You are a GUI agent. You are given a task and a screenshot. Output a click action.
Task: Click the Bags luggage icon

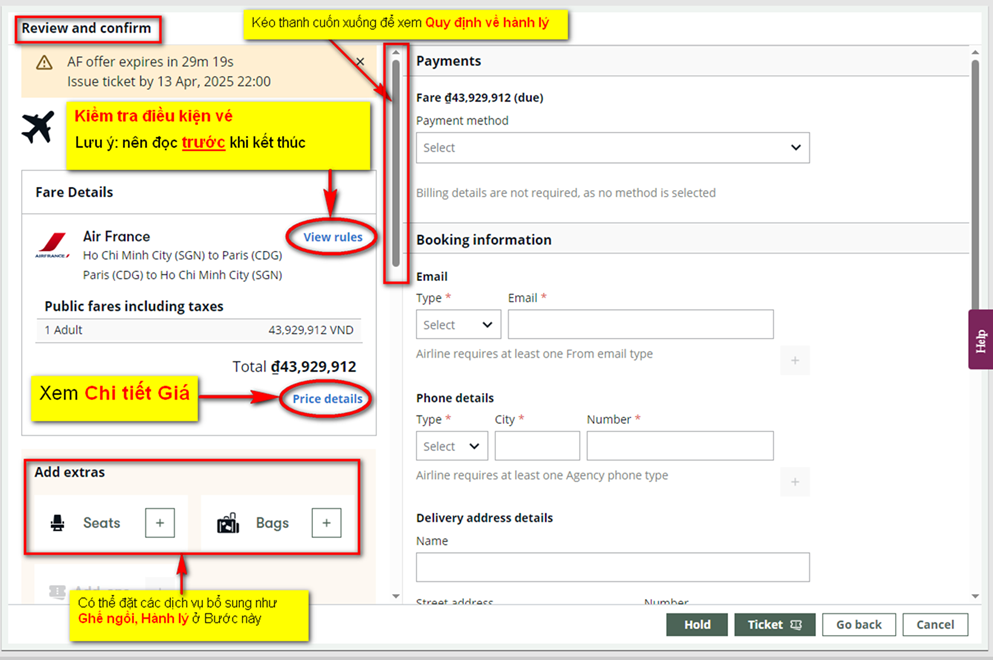click(228, 523)
